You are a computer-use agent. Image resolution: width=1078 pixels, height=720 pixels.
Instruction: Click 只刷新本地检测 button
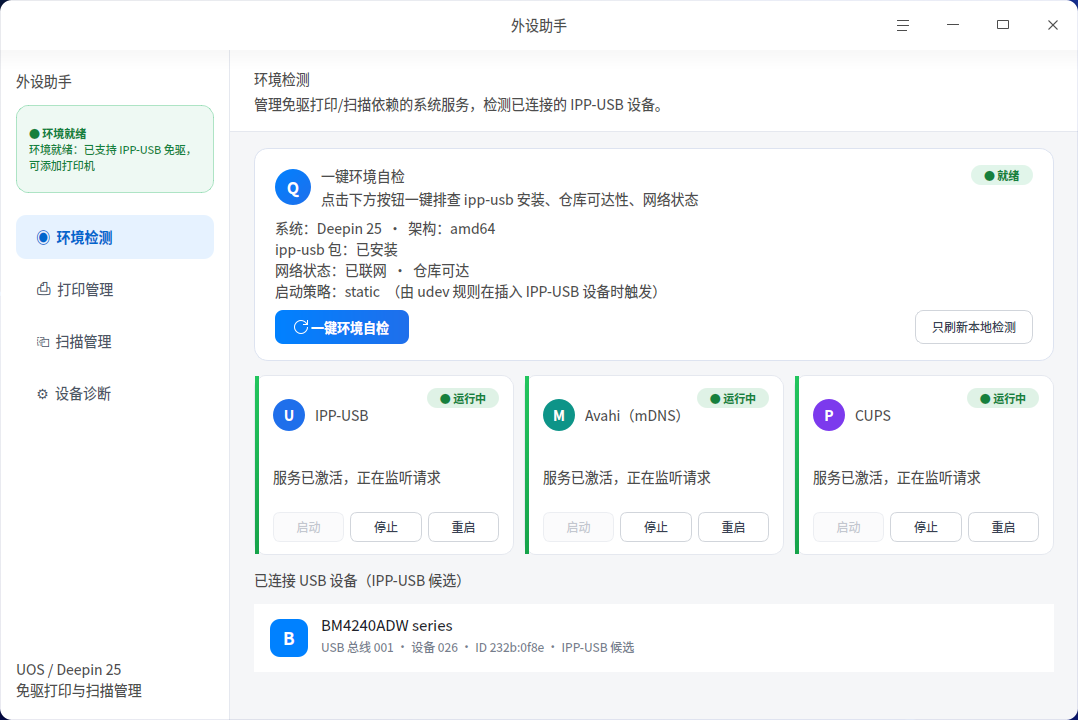pos(974,327)
